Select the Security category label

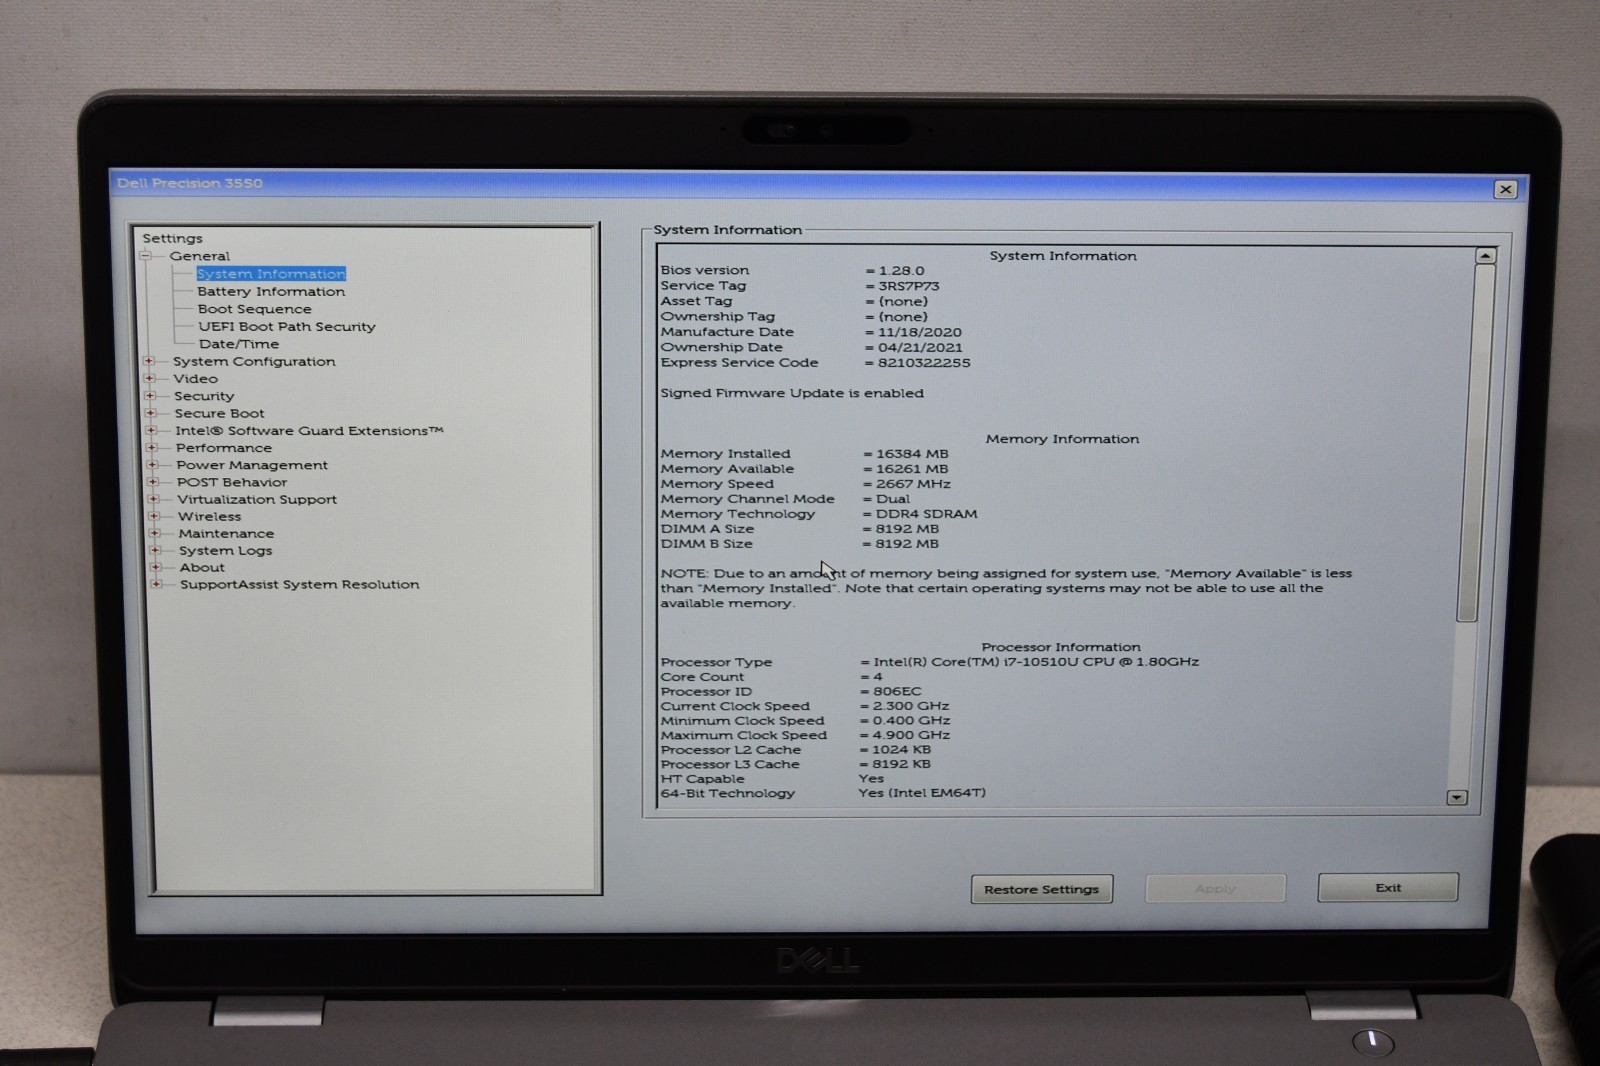tap(204, 396)
